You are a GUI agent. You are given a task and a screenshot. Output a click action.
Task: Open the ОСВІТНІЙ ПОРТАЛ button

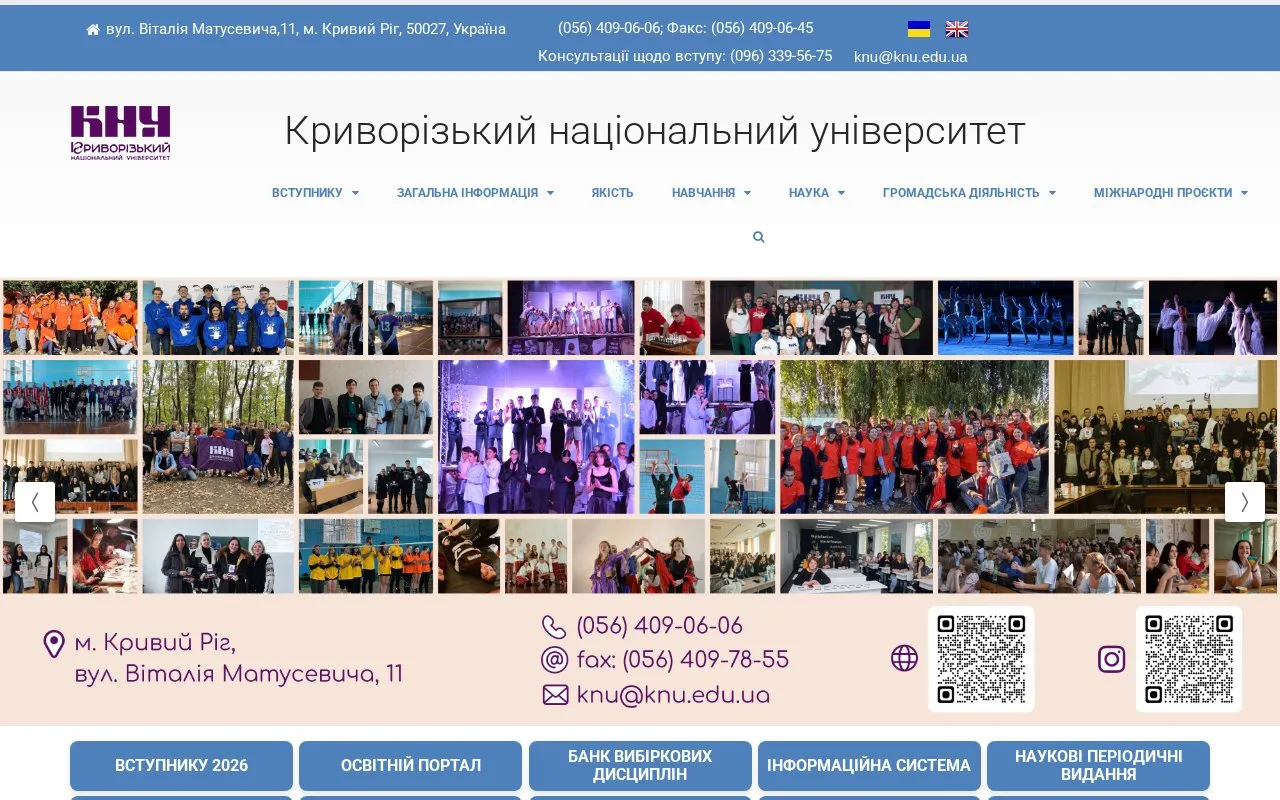point(410,766)
